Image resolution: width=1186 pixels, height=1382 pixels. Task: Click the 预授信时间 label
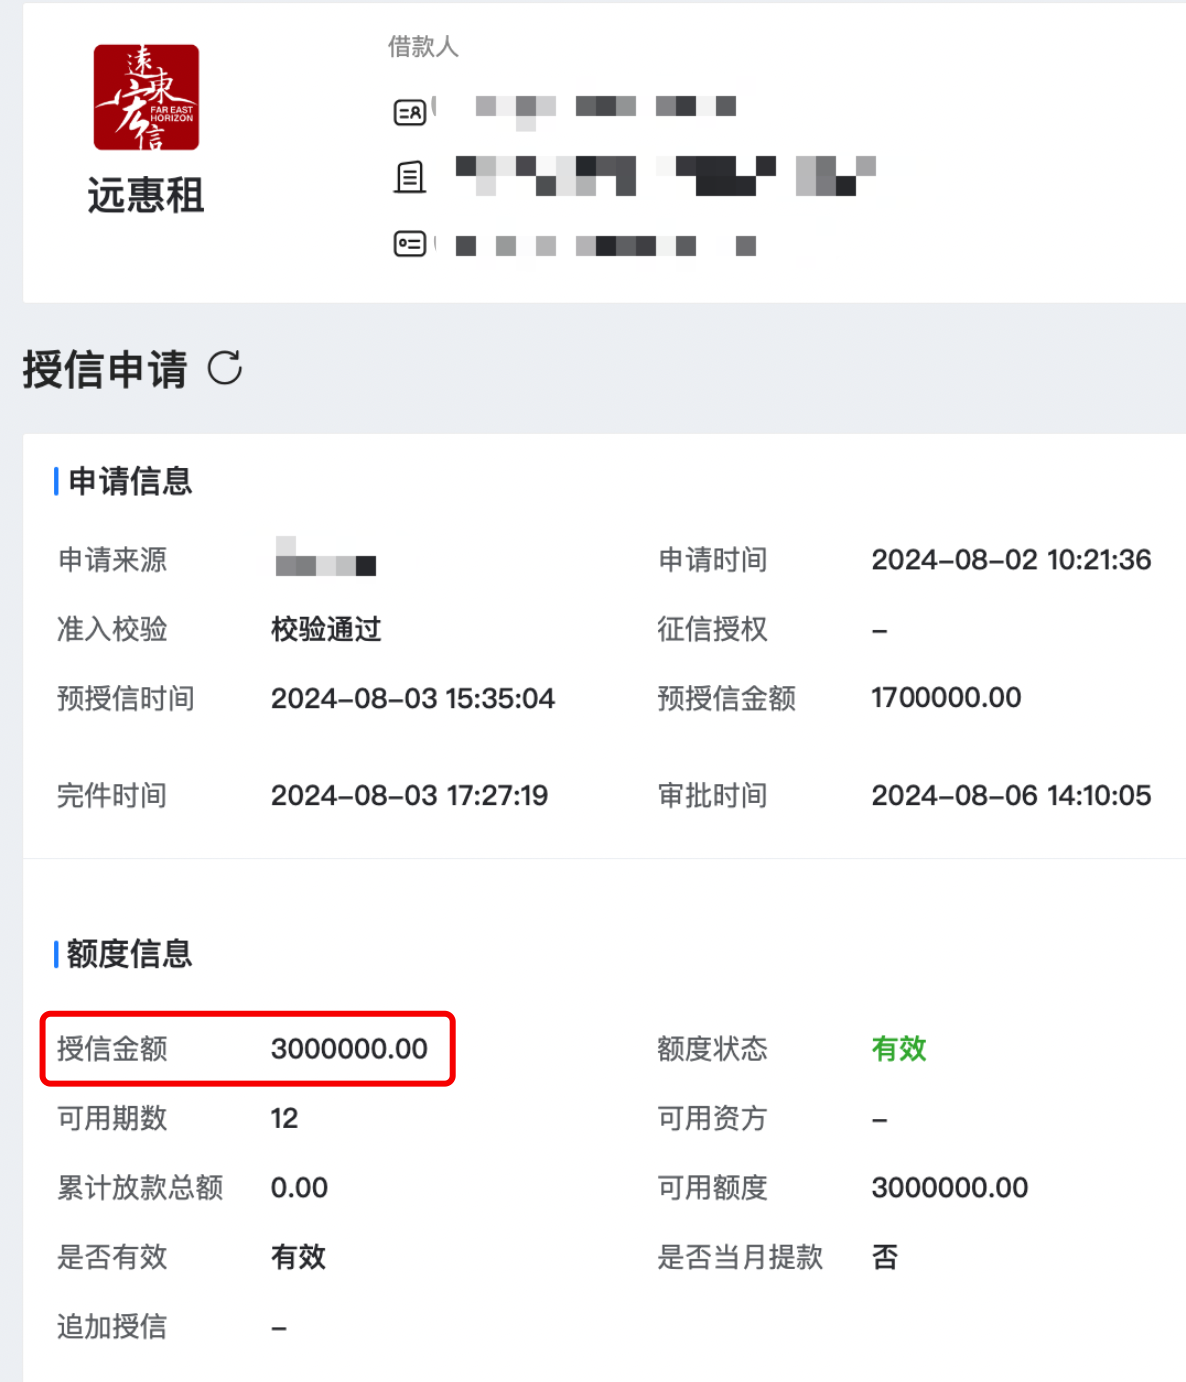(x=126, y=698)
